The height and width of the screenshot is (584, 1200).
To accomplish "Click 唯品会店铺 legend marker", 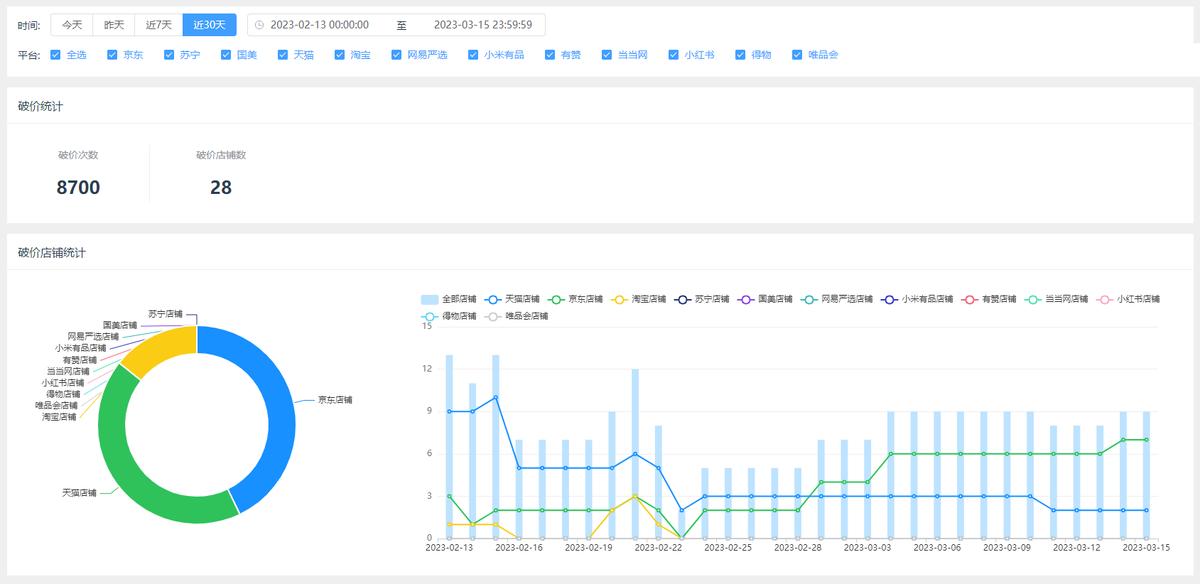I will pyautogui.click(x=493, y=316).
